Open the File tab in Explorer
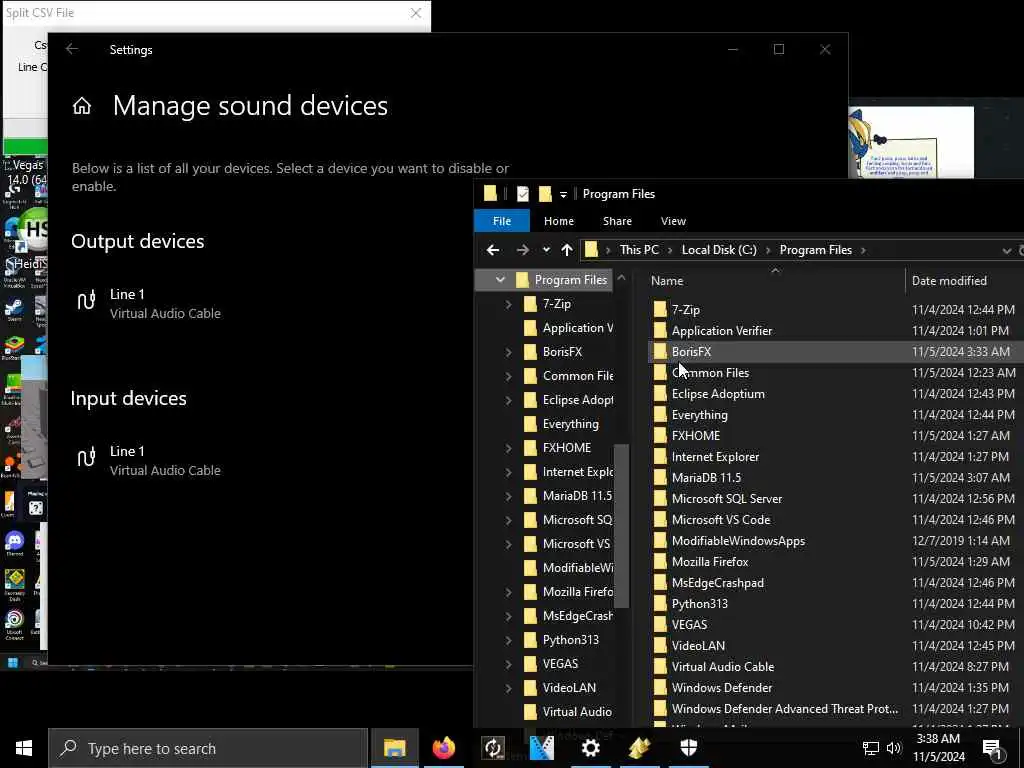Viewport: 1024px width, 768px height. tap(502, 221)
